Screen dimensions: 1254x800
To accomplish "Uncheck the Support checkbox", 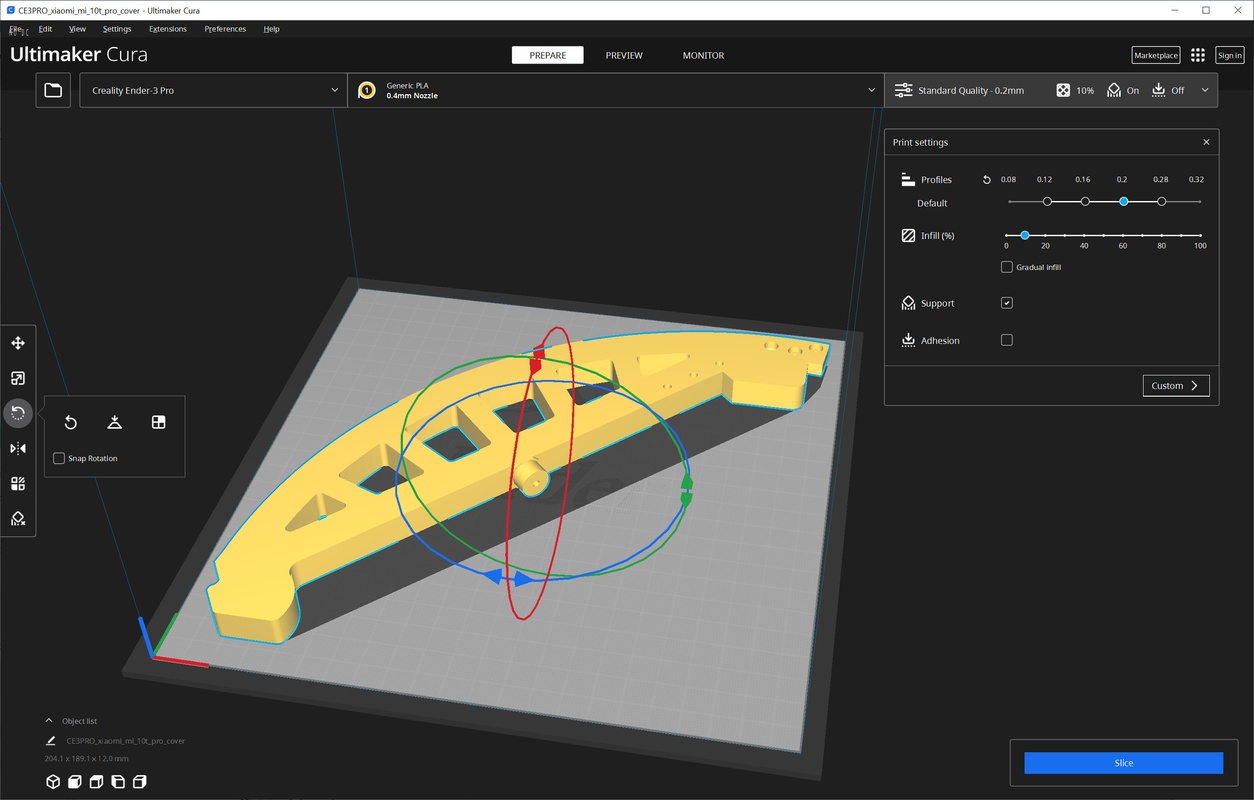I will tap(1007, 303).
